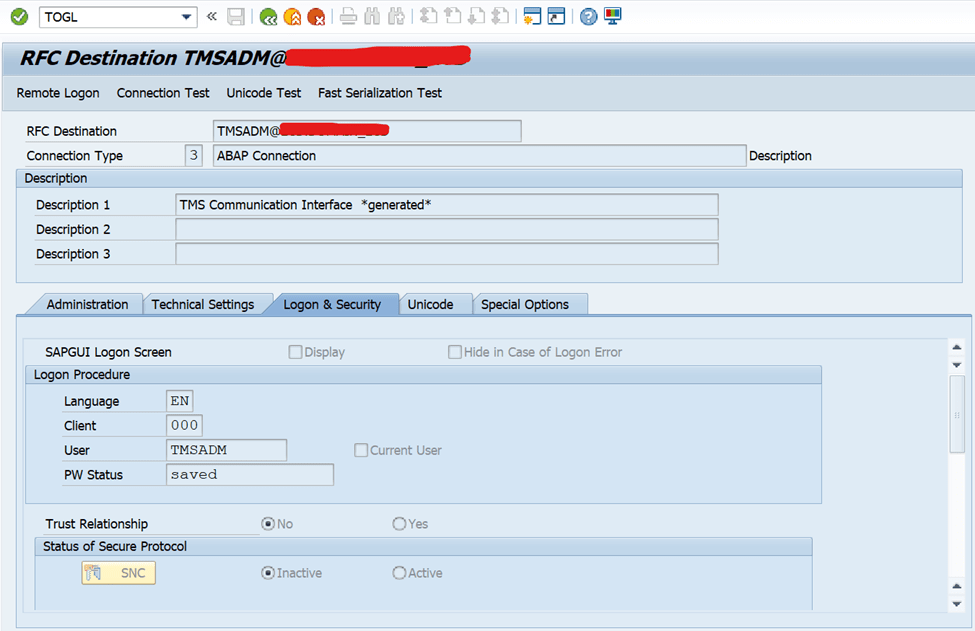Jump to the Last Page icon
Viewport: 975px width, 631px height.
pos(501,17)
